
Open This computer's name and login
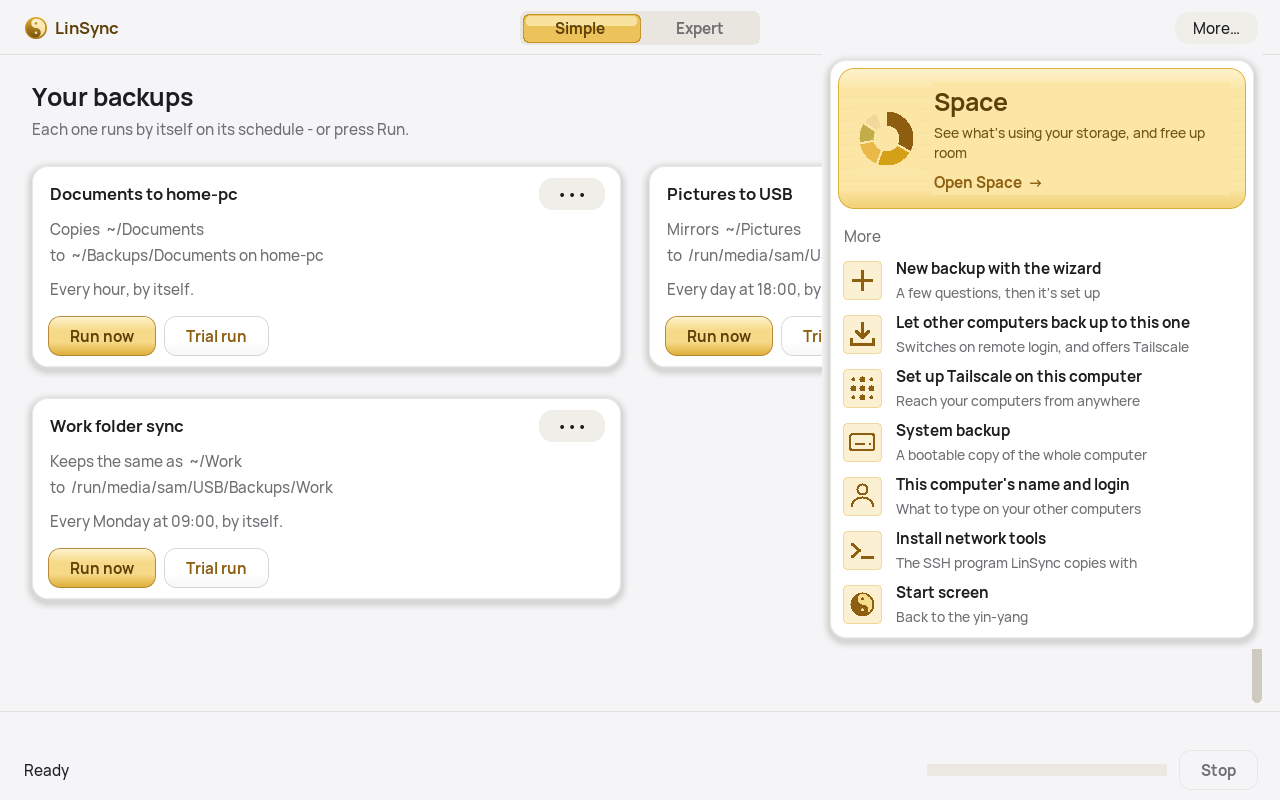(1042, 496)
